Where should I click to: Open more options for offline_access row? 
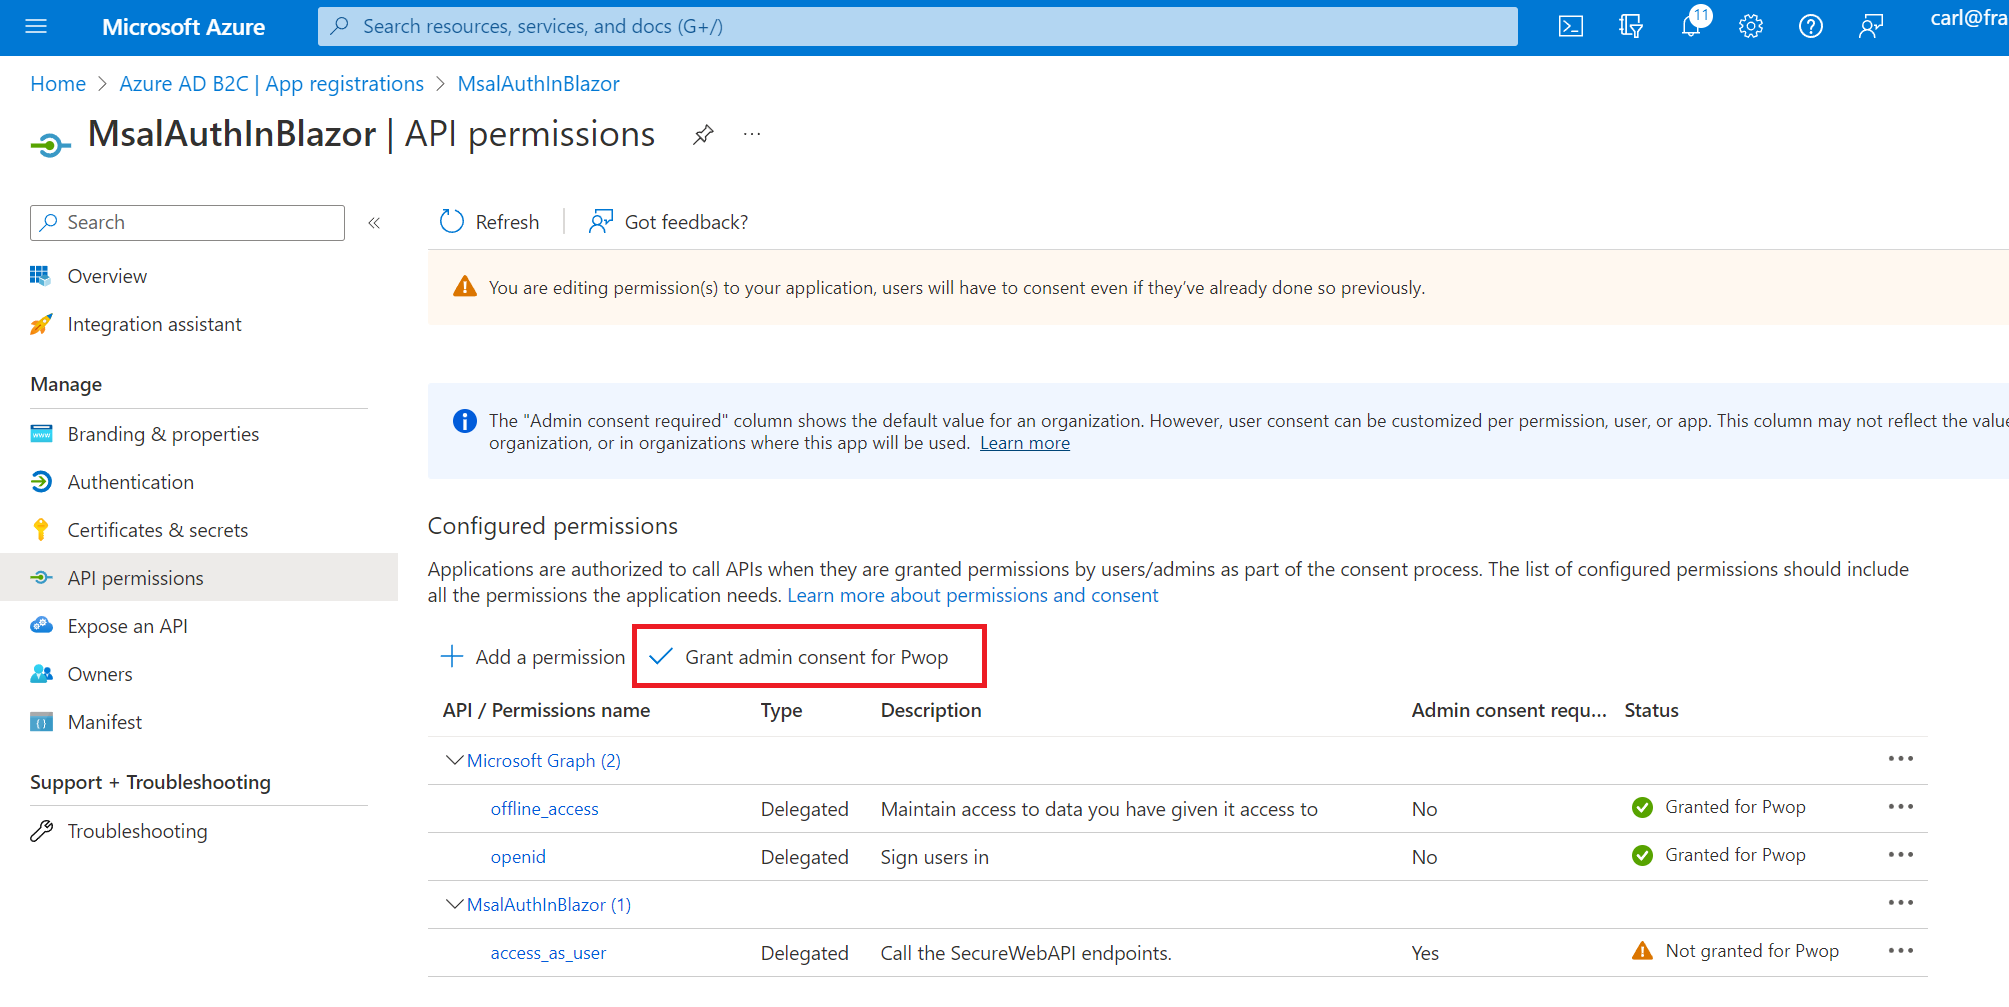tap(1900, 807)
